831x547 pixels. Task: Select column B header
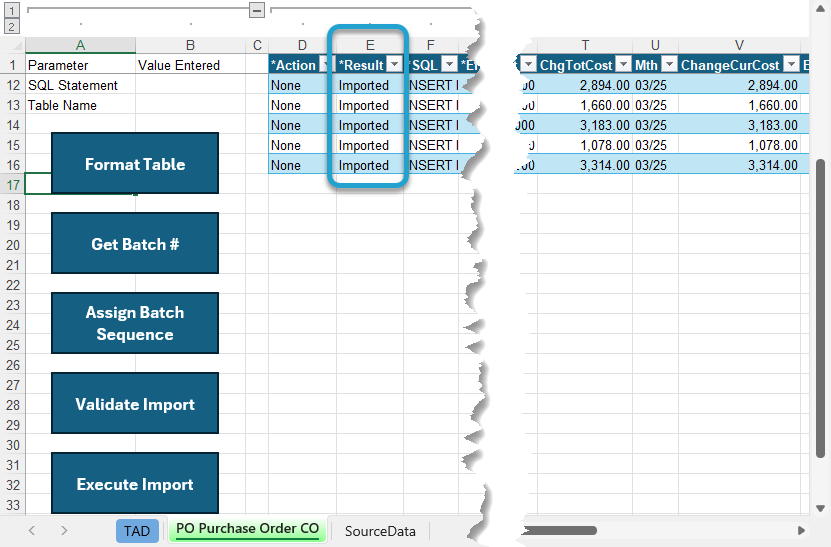[x=190, y=45]
